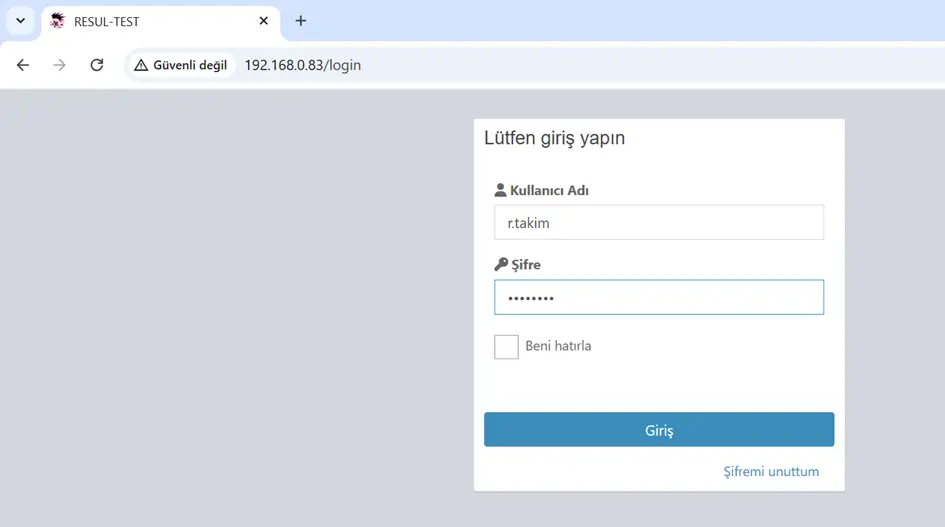Close the RESUL-TEST tab
945x527 pixels.
pos(263,21)
